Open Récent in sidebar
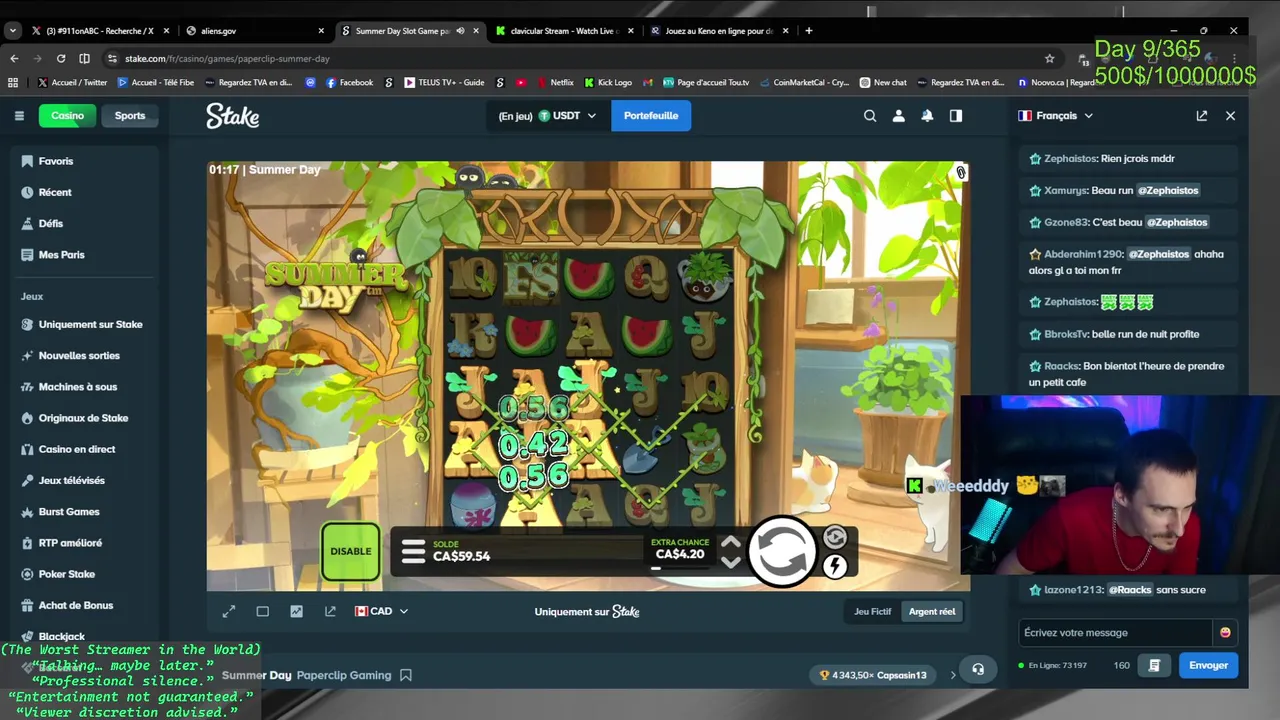Viewport: 1280px width, 720px height. point(84,192)
